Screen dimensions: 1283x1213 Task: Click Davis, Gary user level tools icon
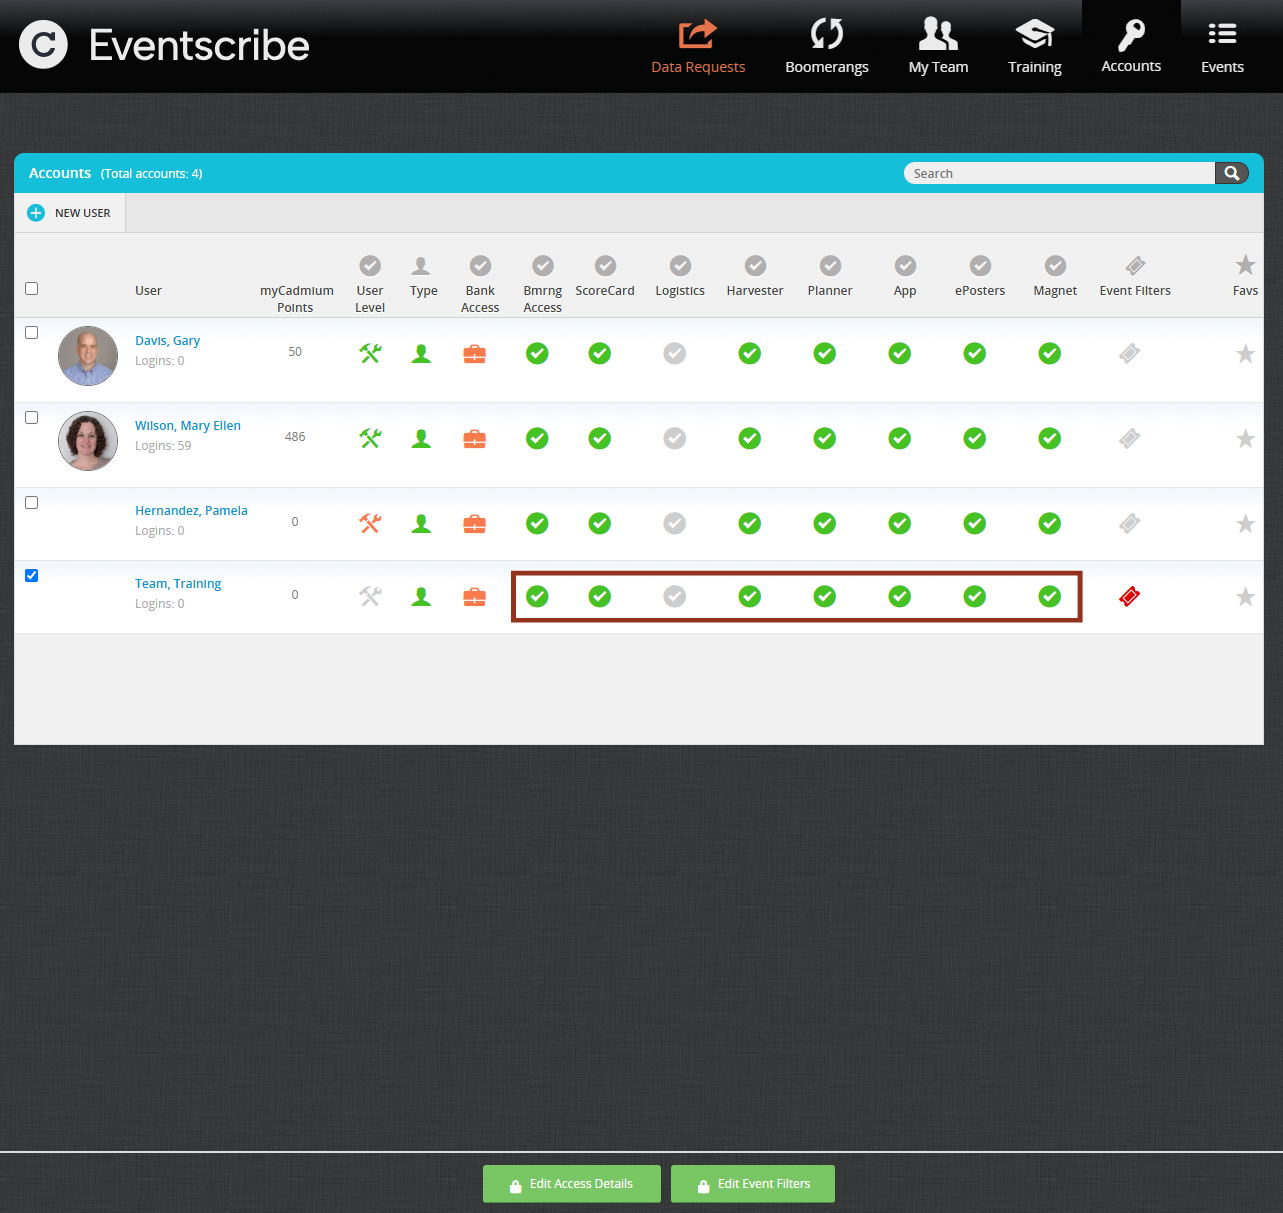point(370,353)
